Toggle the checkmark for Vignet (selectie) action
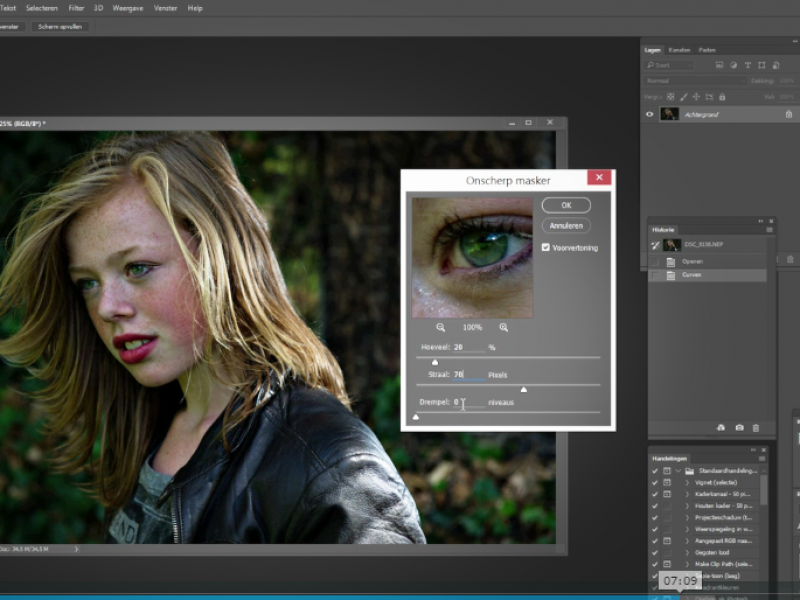 [655, 482]
